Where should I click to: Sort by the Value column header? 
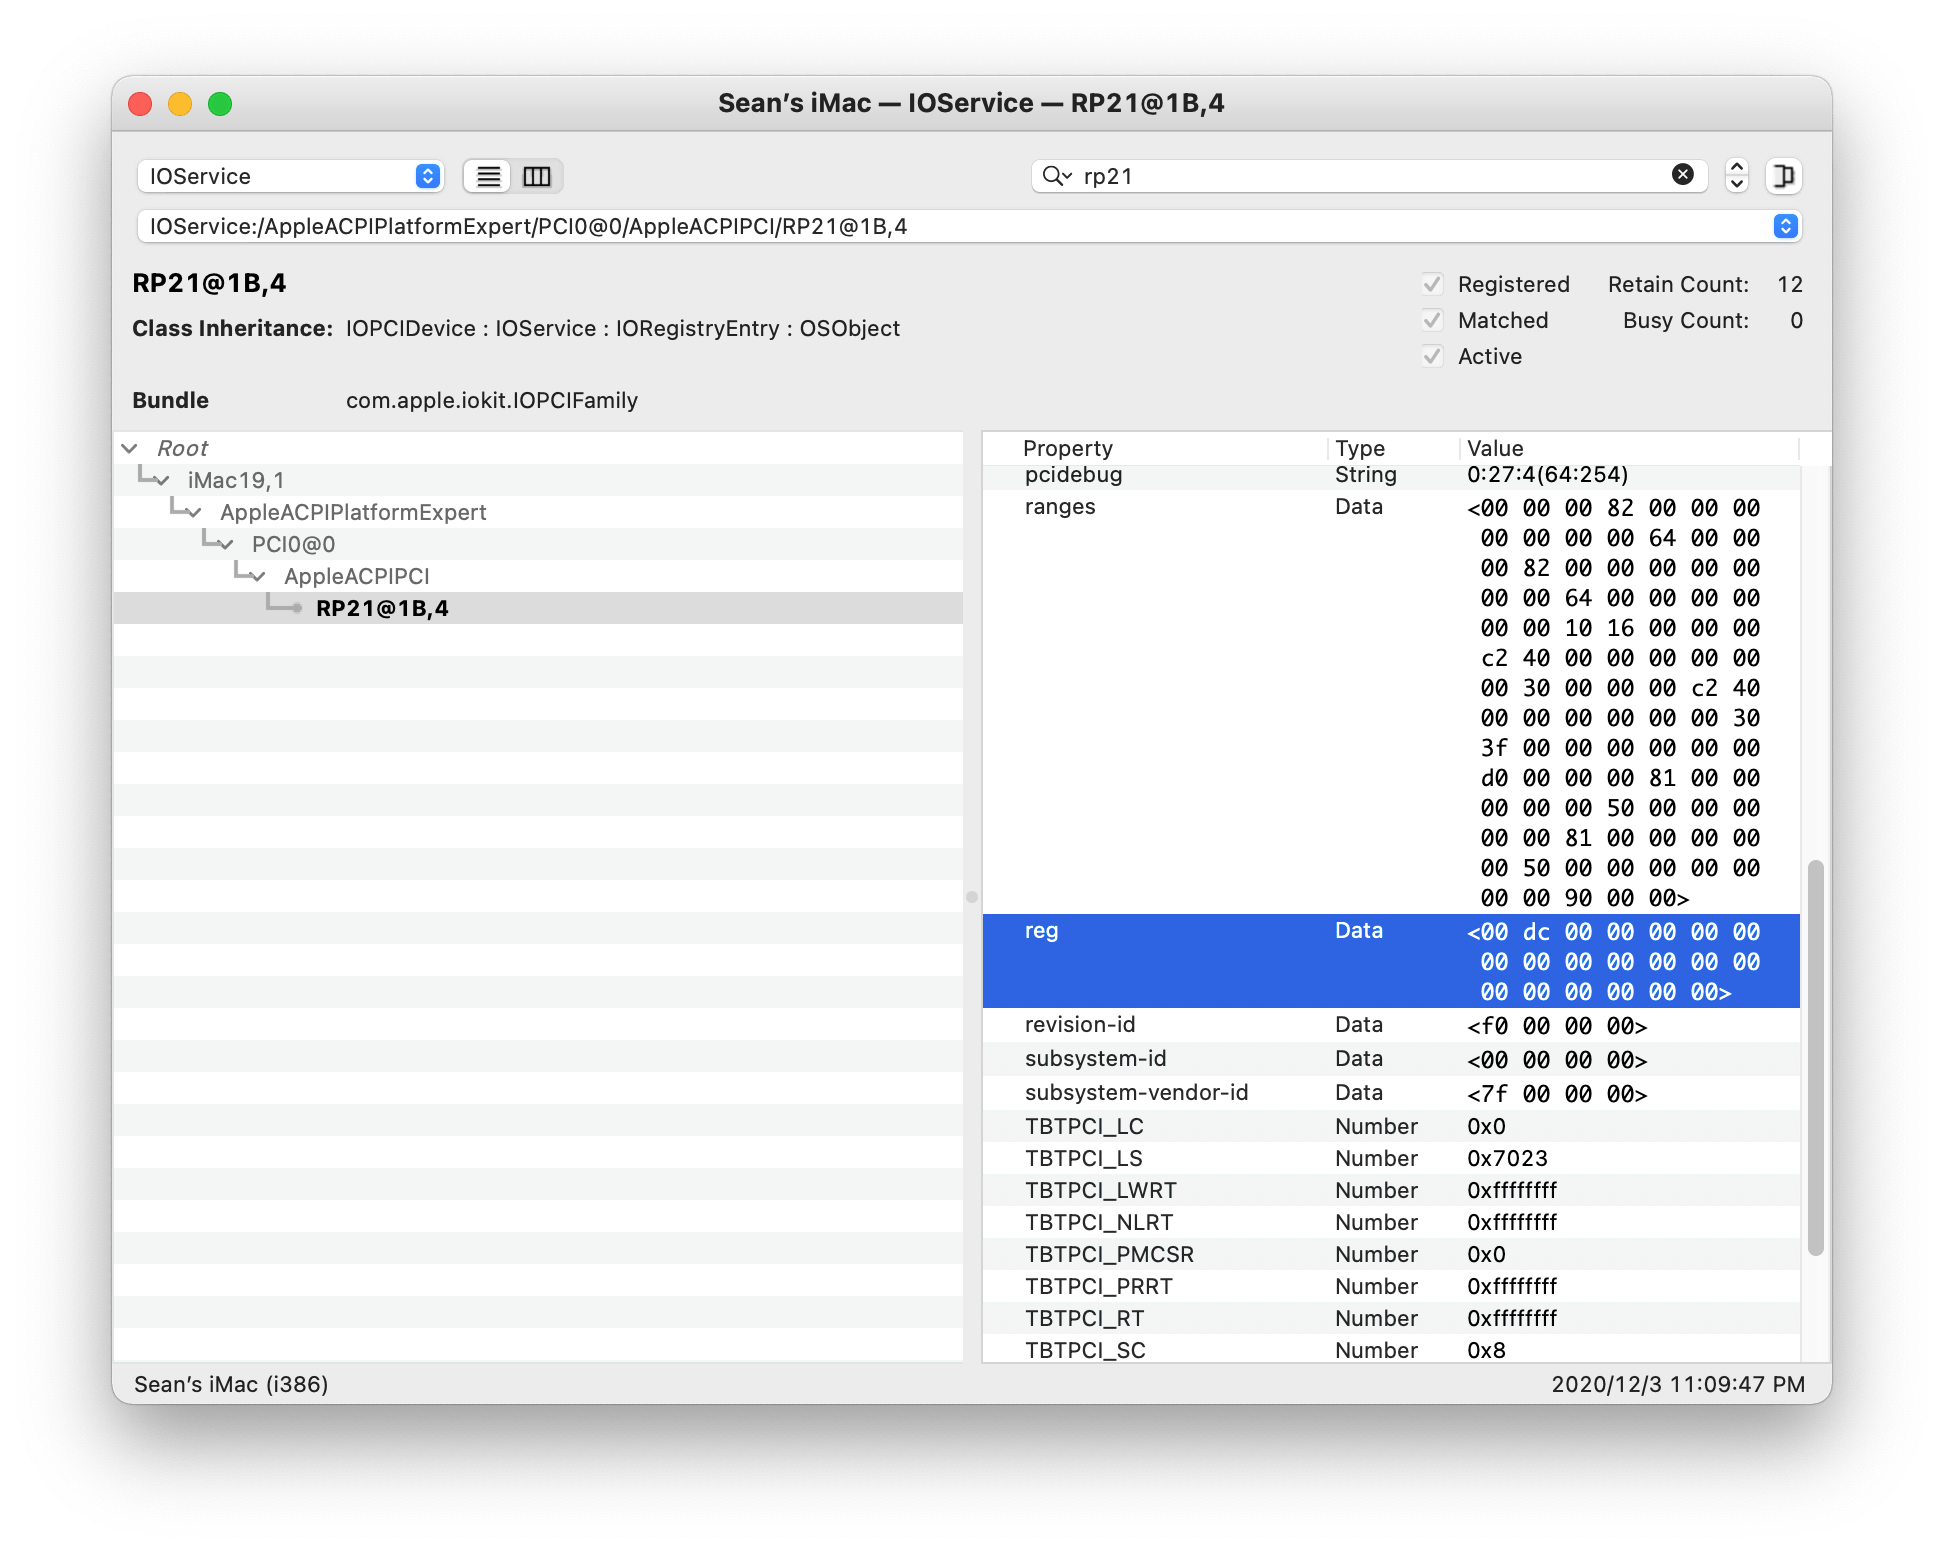point(1630,448)
